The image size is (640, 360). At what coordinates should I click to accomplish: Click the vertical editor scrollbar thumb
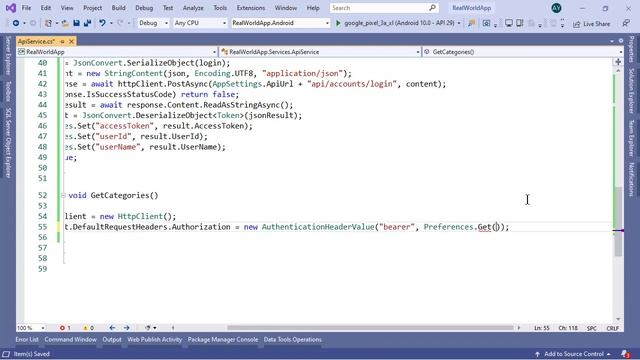(618, 222)
